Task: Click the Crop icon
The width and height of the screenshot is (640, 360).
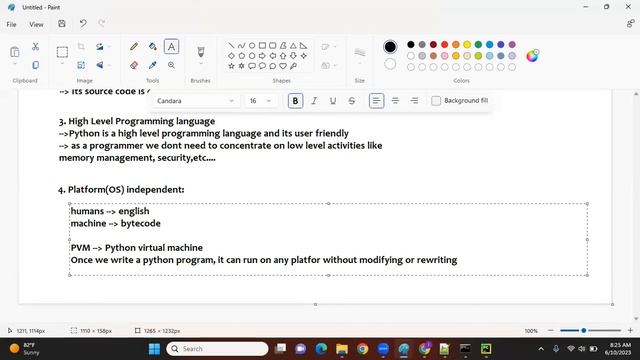Action: tap(81, 47)
